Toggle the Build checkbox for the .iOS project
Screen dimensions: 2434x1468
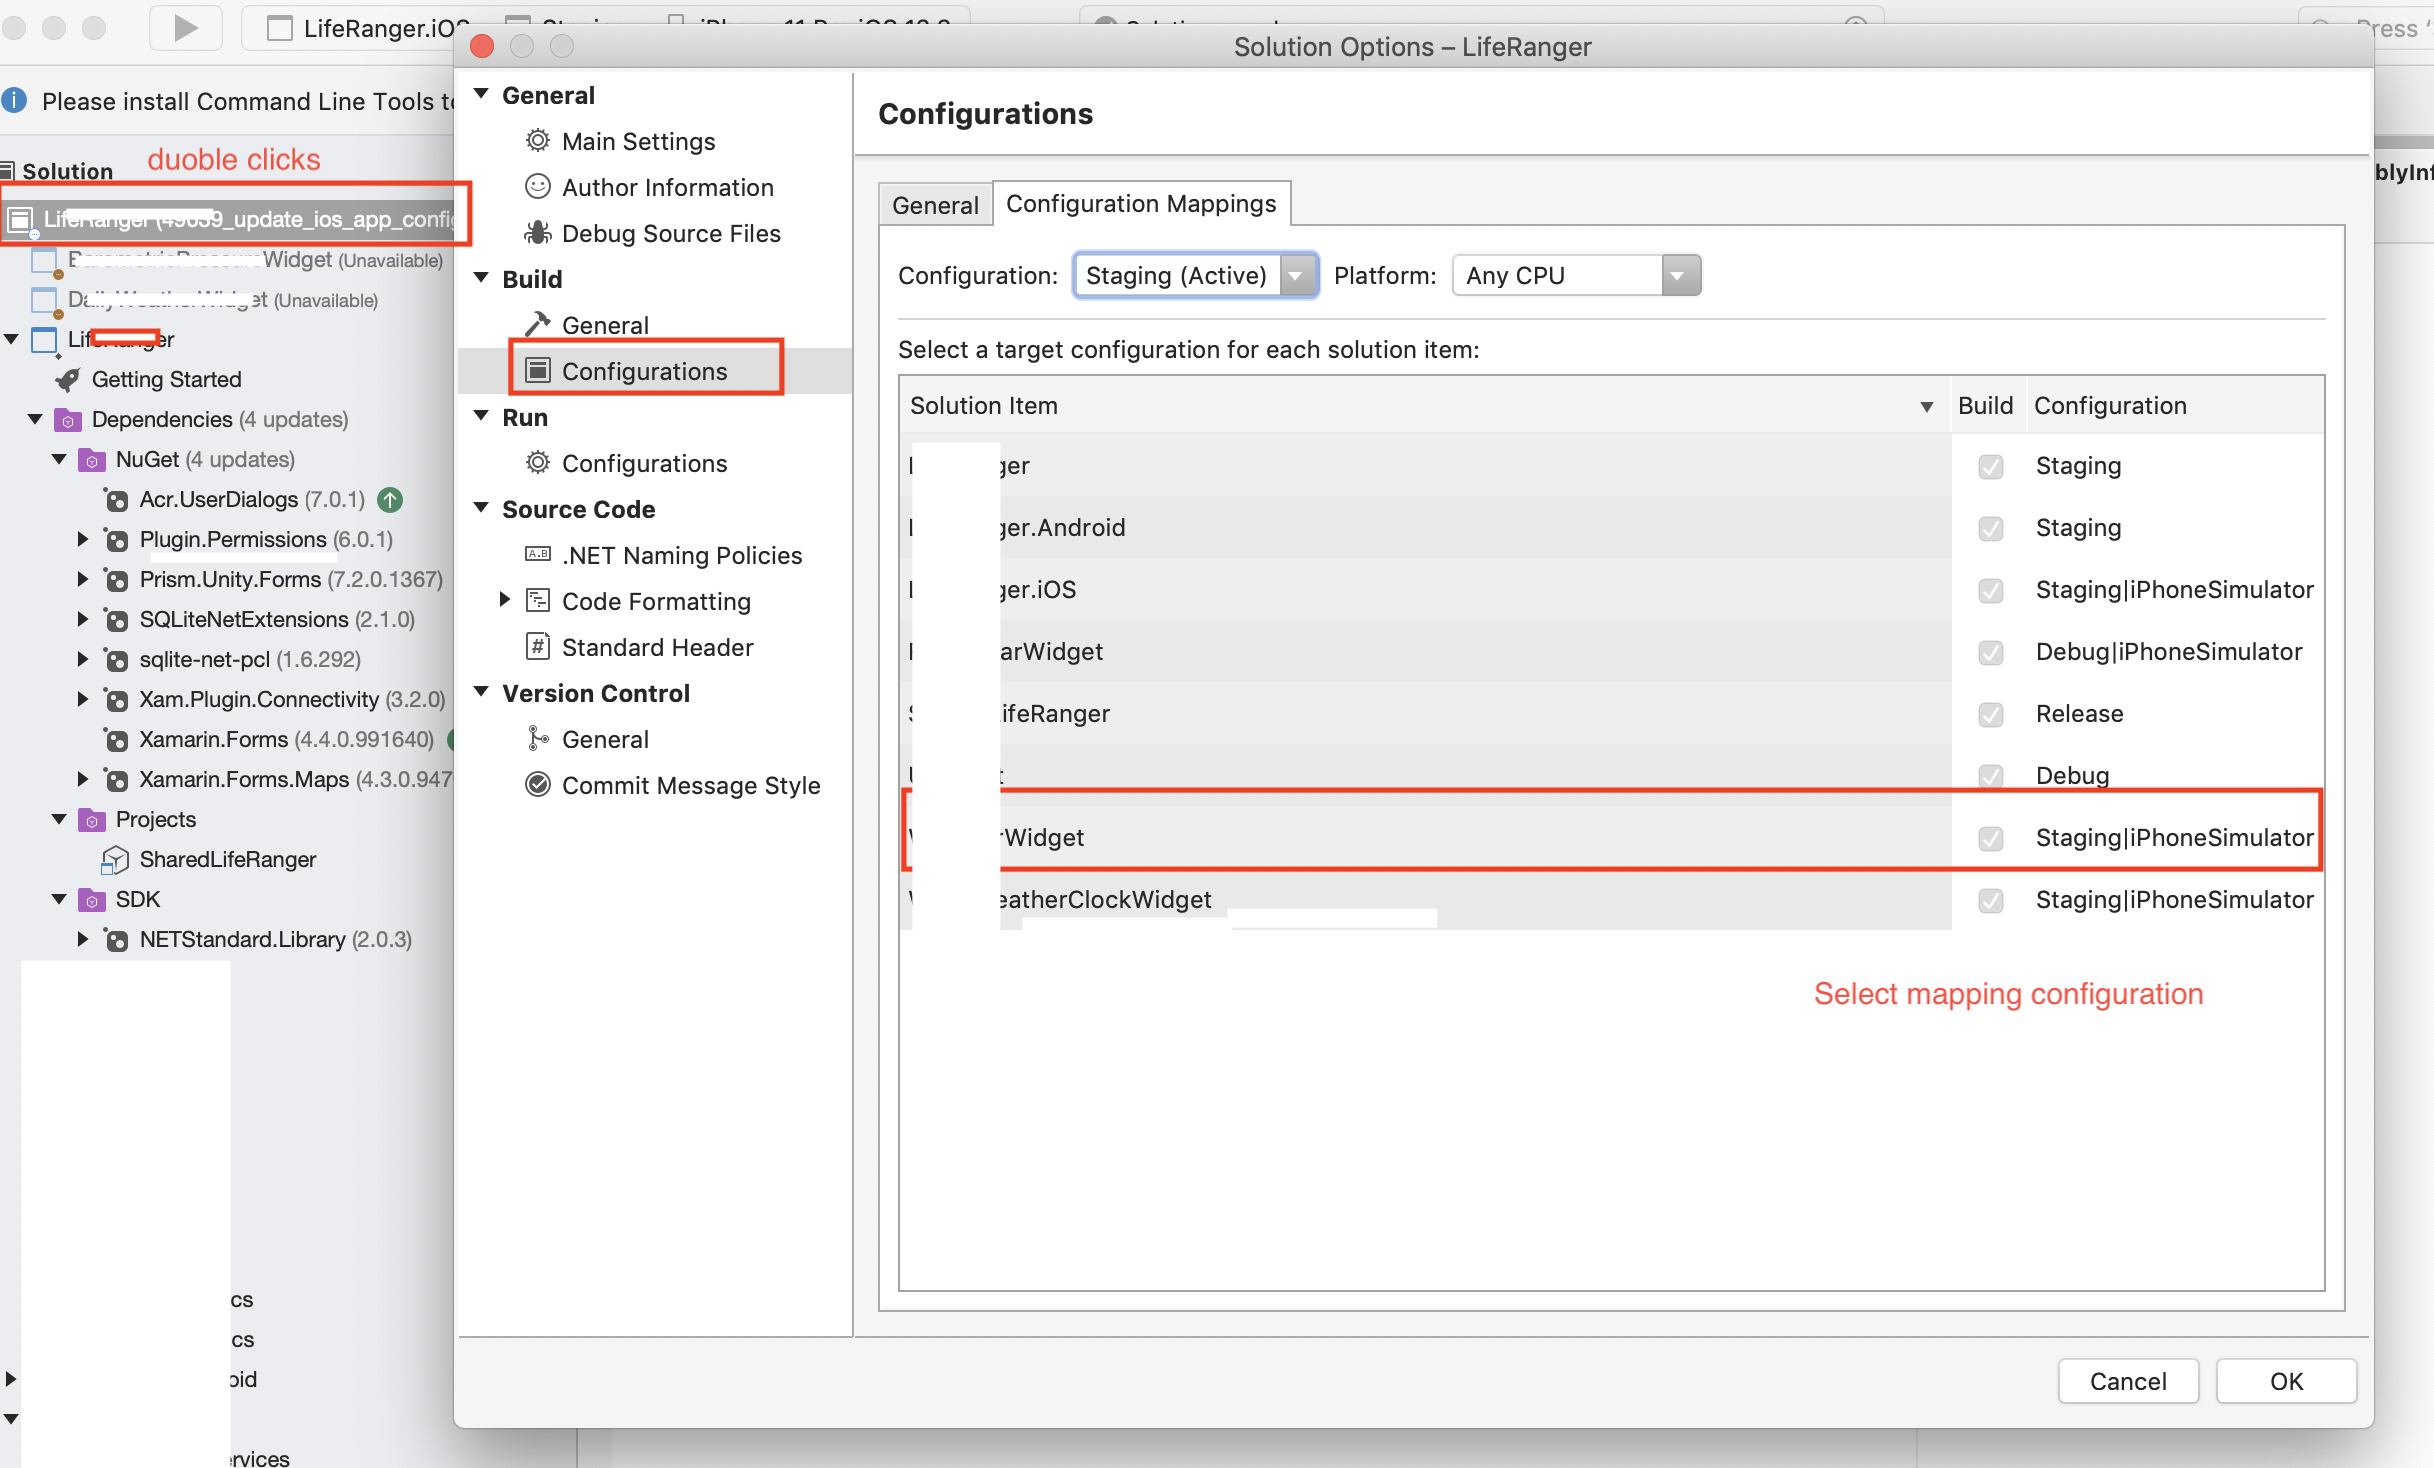click(1991, 590)
